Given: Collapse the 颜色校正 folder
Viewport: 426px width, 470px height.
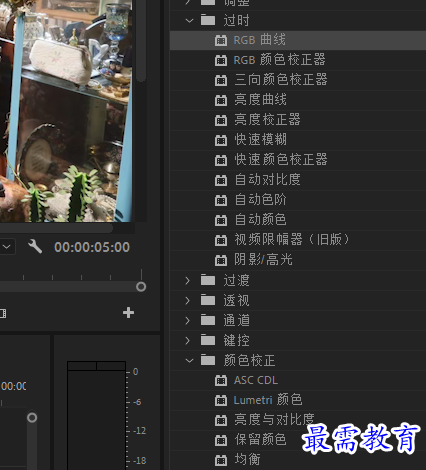Looking at the screenshot, I should (189, 361).
